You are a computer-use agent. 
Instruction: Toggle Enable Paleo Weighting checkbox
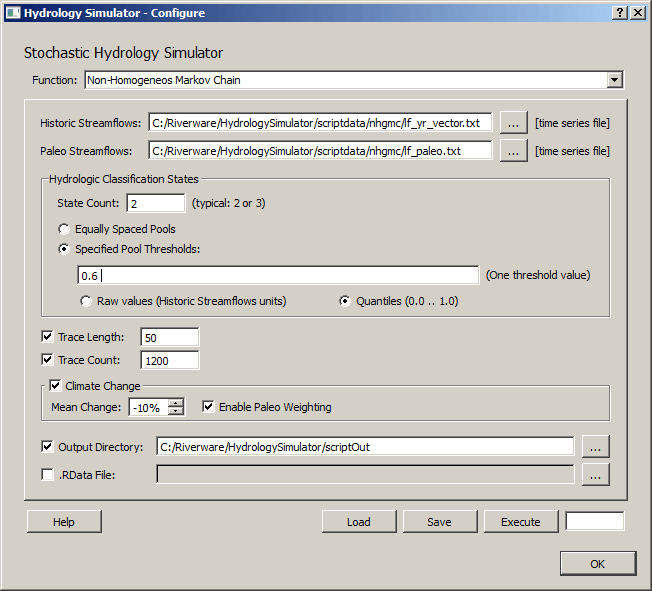(x=208, y=406)
